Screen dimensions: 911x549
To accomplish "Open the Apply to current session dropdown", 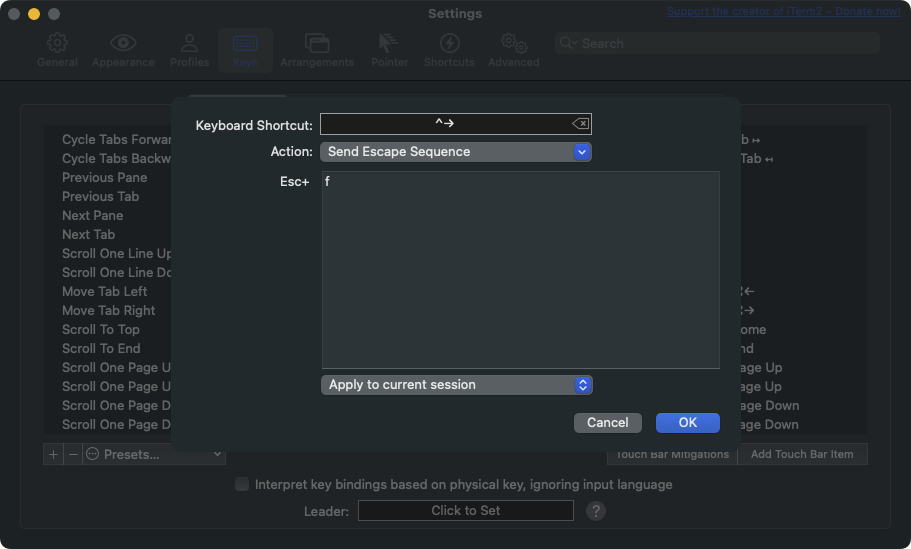I will (457, 385).
